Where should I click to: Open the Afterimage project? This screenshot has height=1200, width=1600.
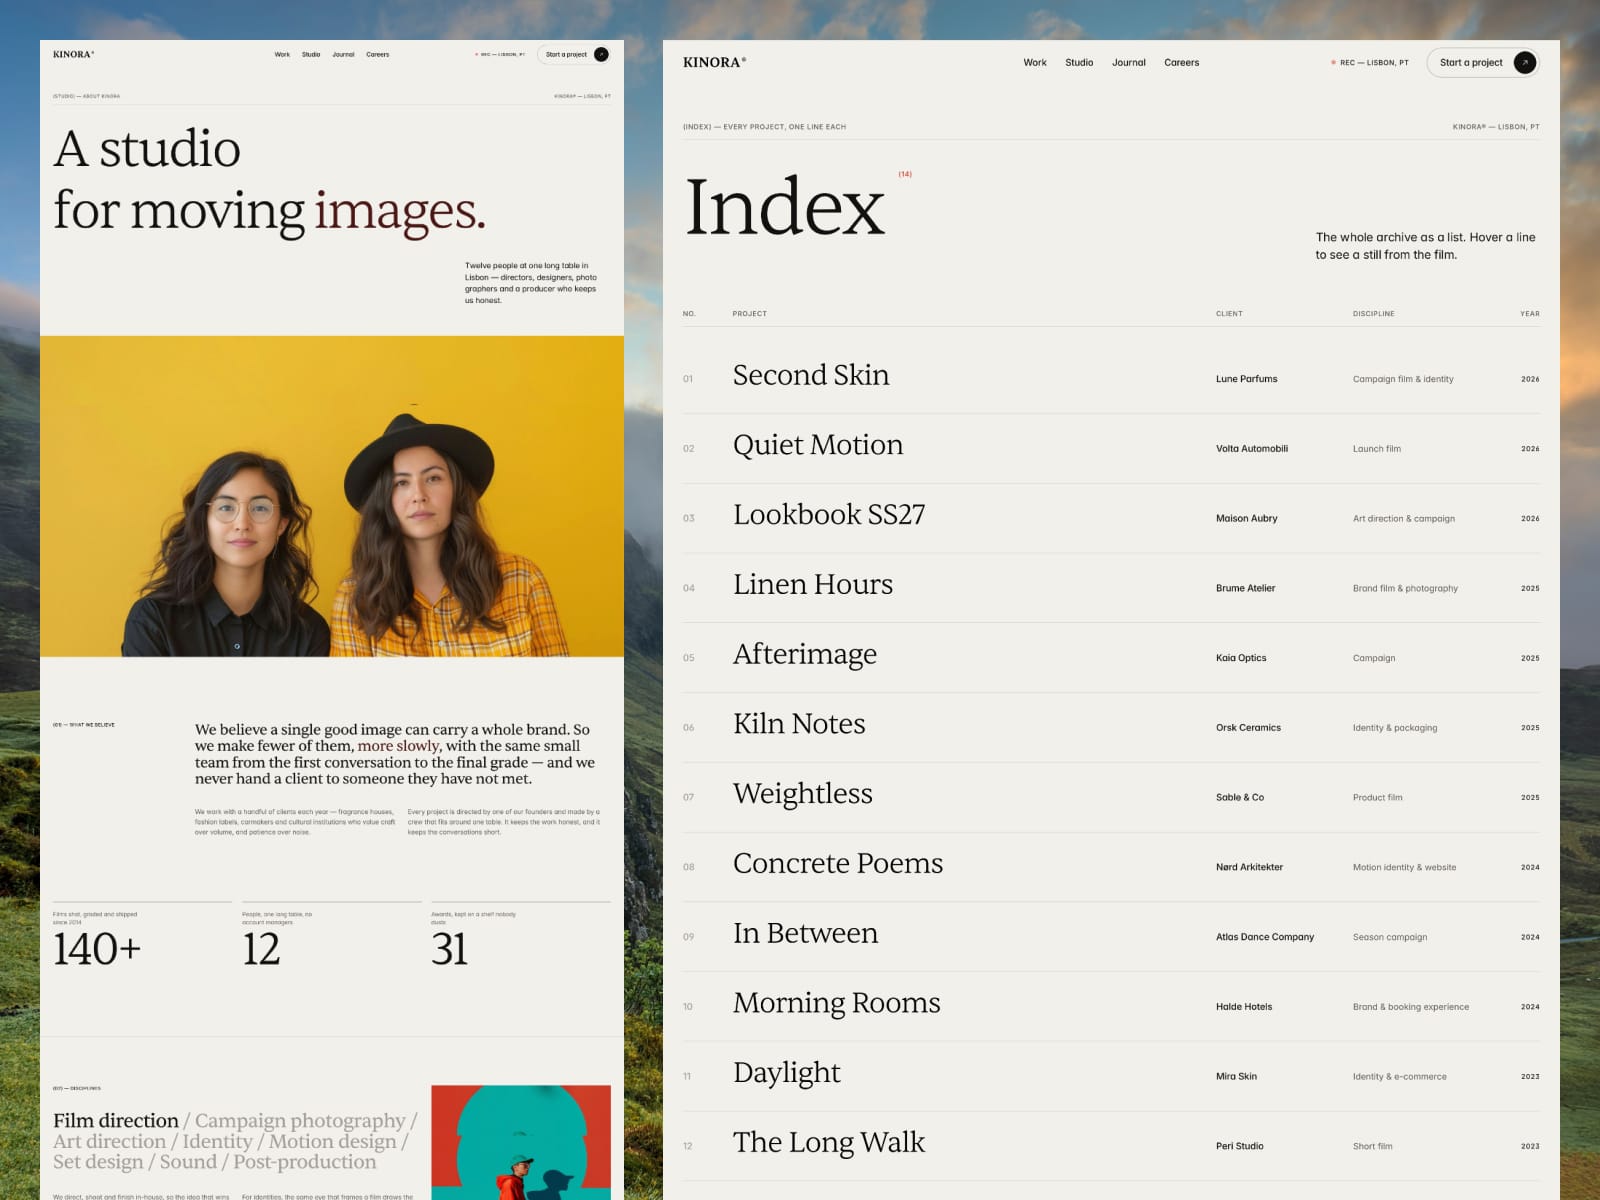coord(805,654)
